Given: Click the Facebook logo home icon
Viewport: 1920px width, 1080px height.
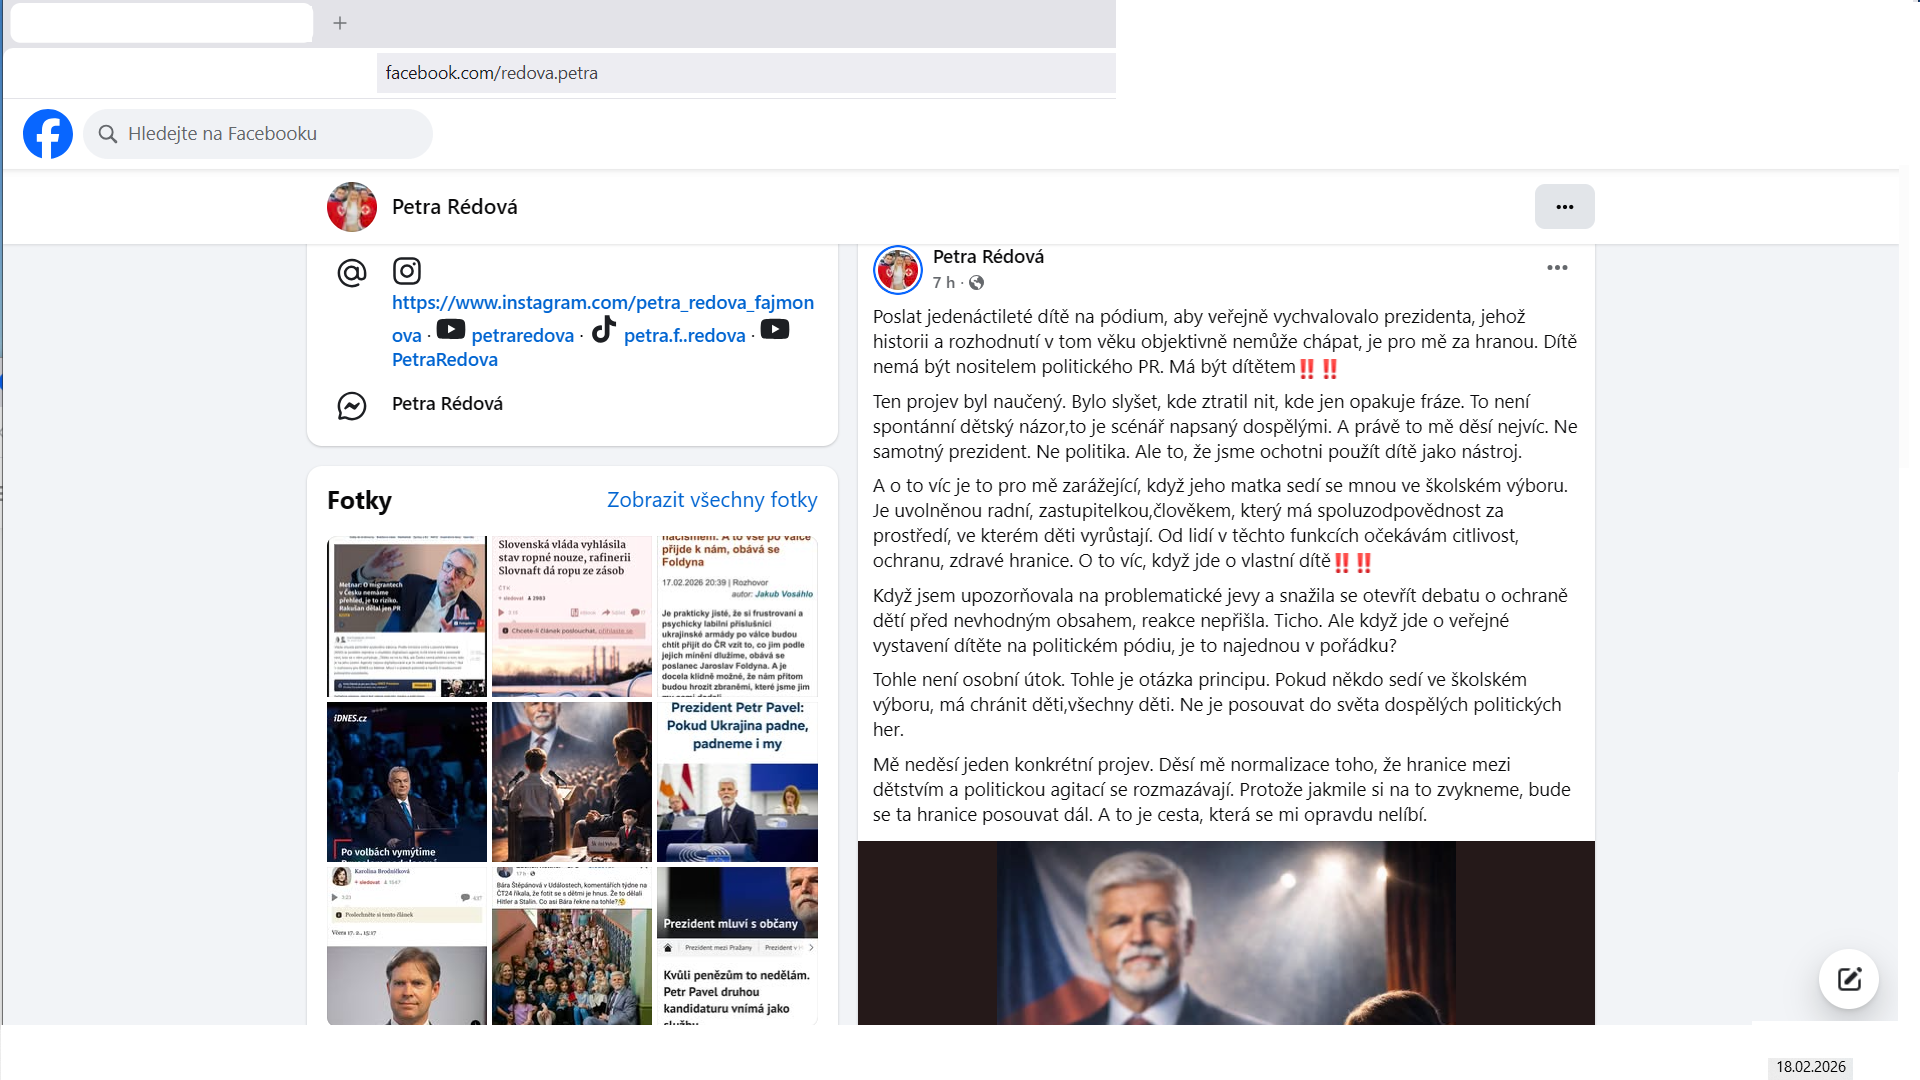Looking at the screenshot, I should (x=48, y=134).
